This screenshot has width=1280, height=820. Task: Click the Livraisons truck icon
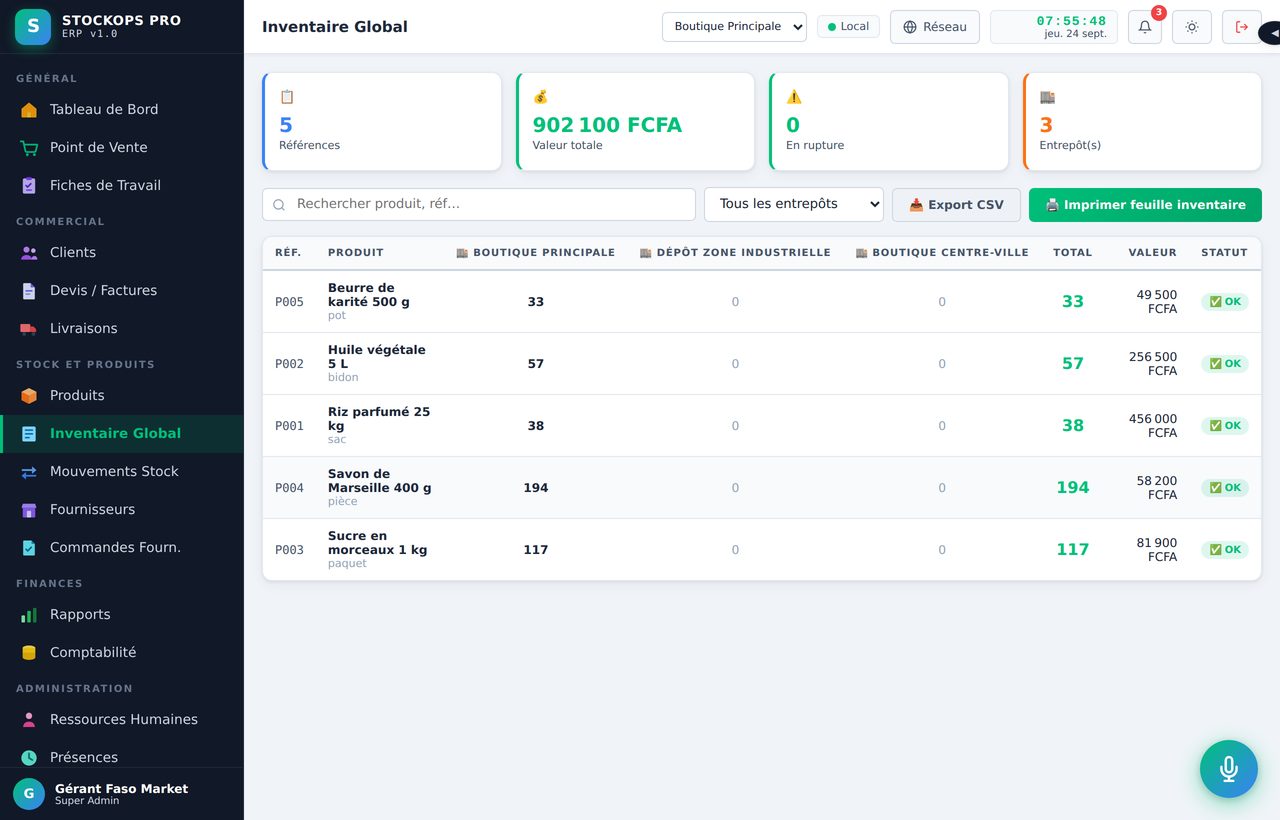[29, 329]
